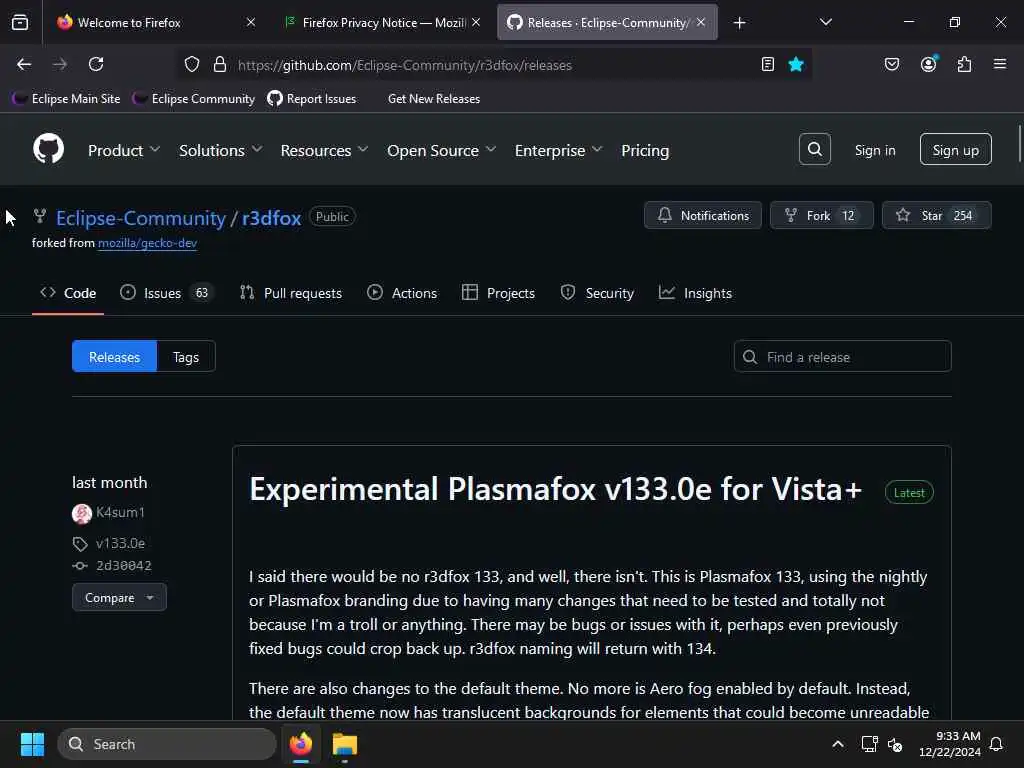
Task: Open GitHub search magnifier button
Action: click(815, 150)
